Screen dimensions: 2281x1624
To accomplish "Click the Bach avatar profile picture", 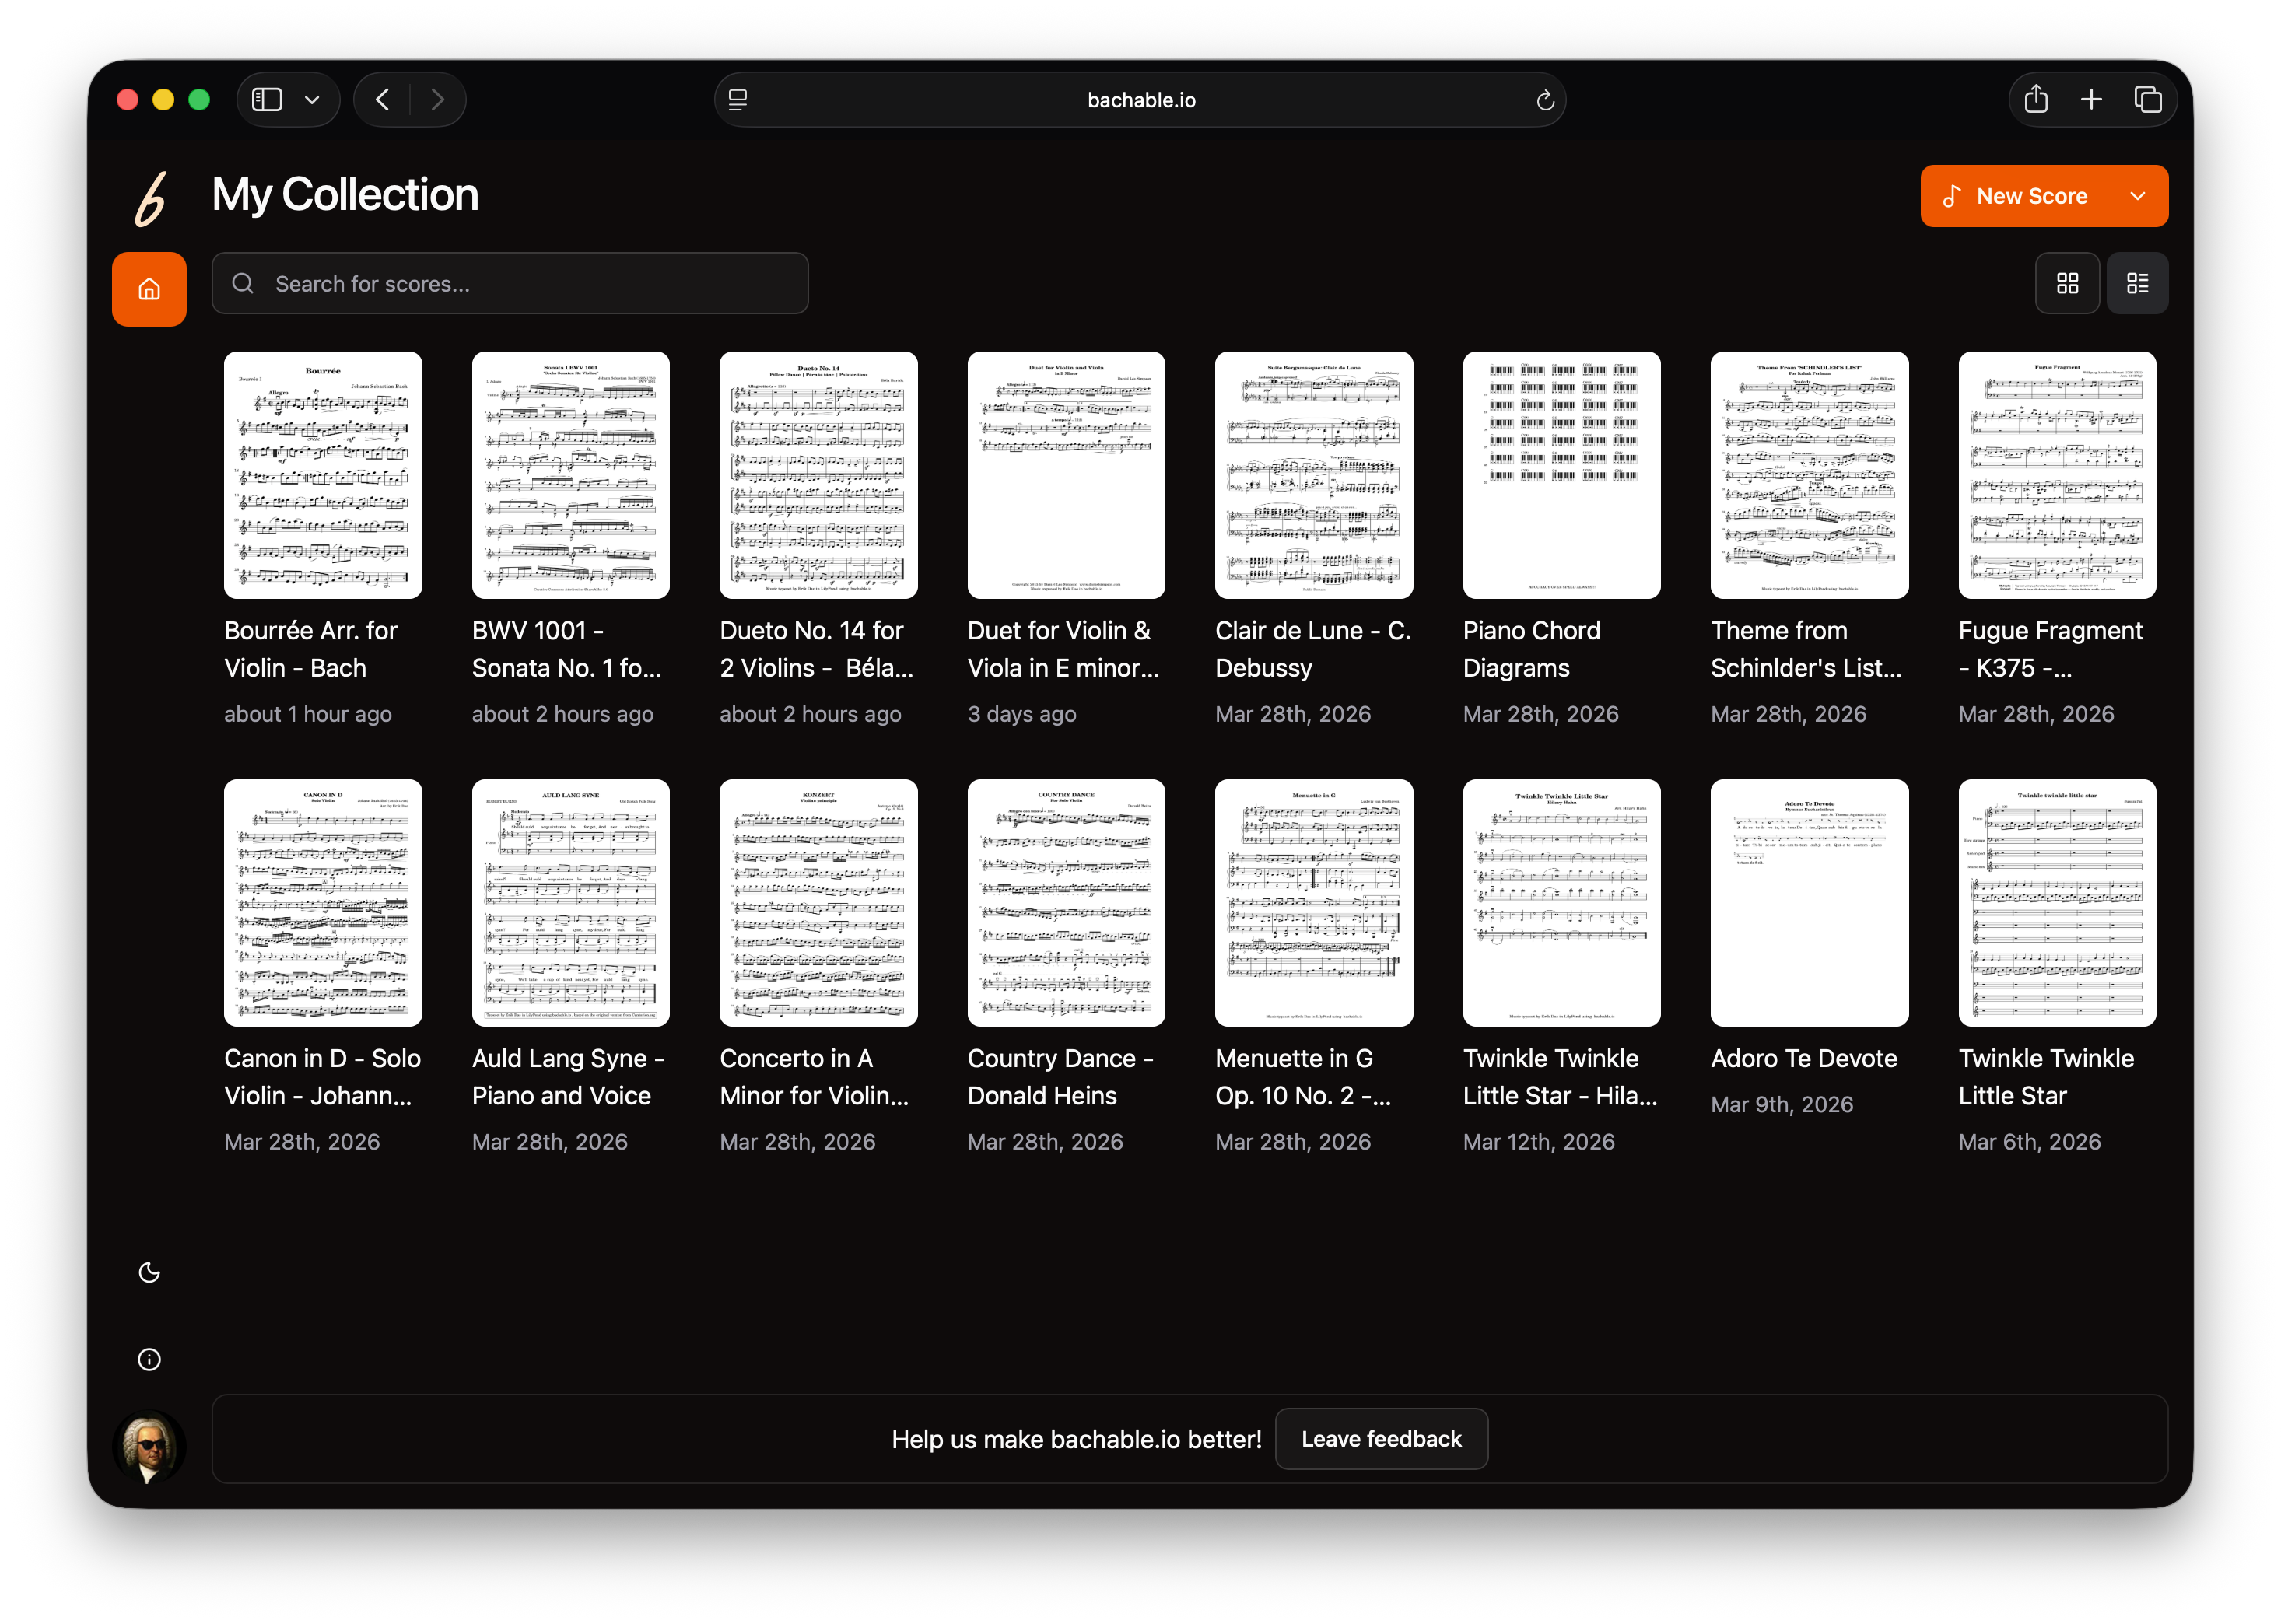I will pyautogui.click(x=149, y=1446).
